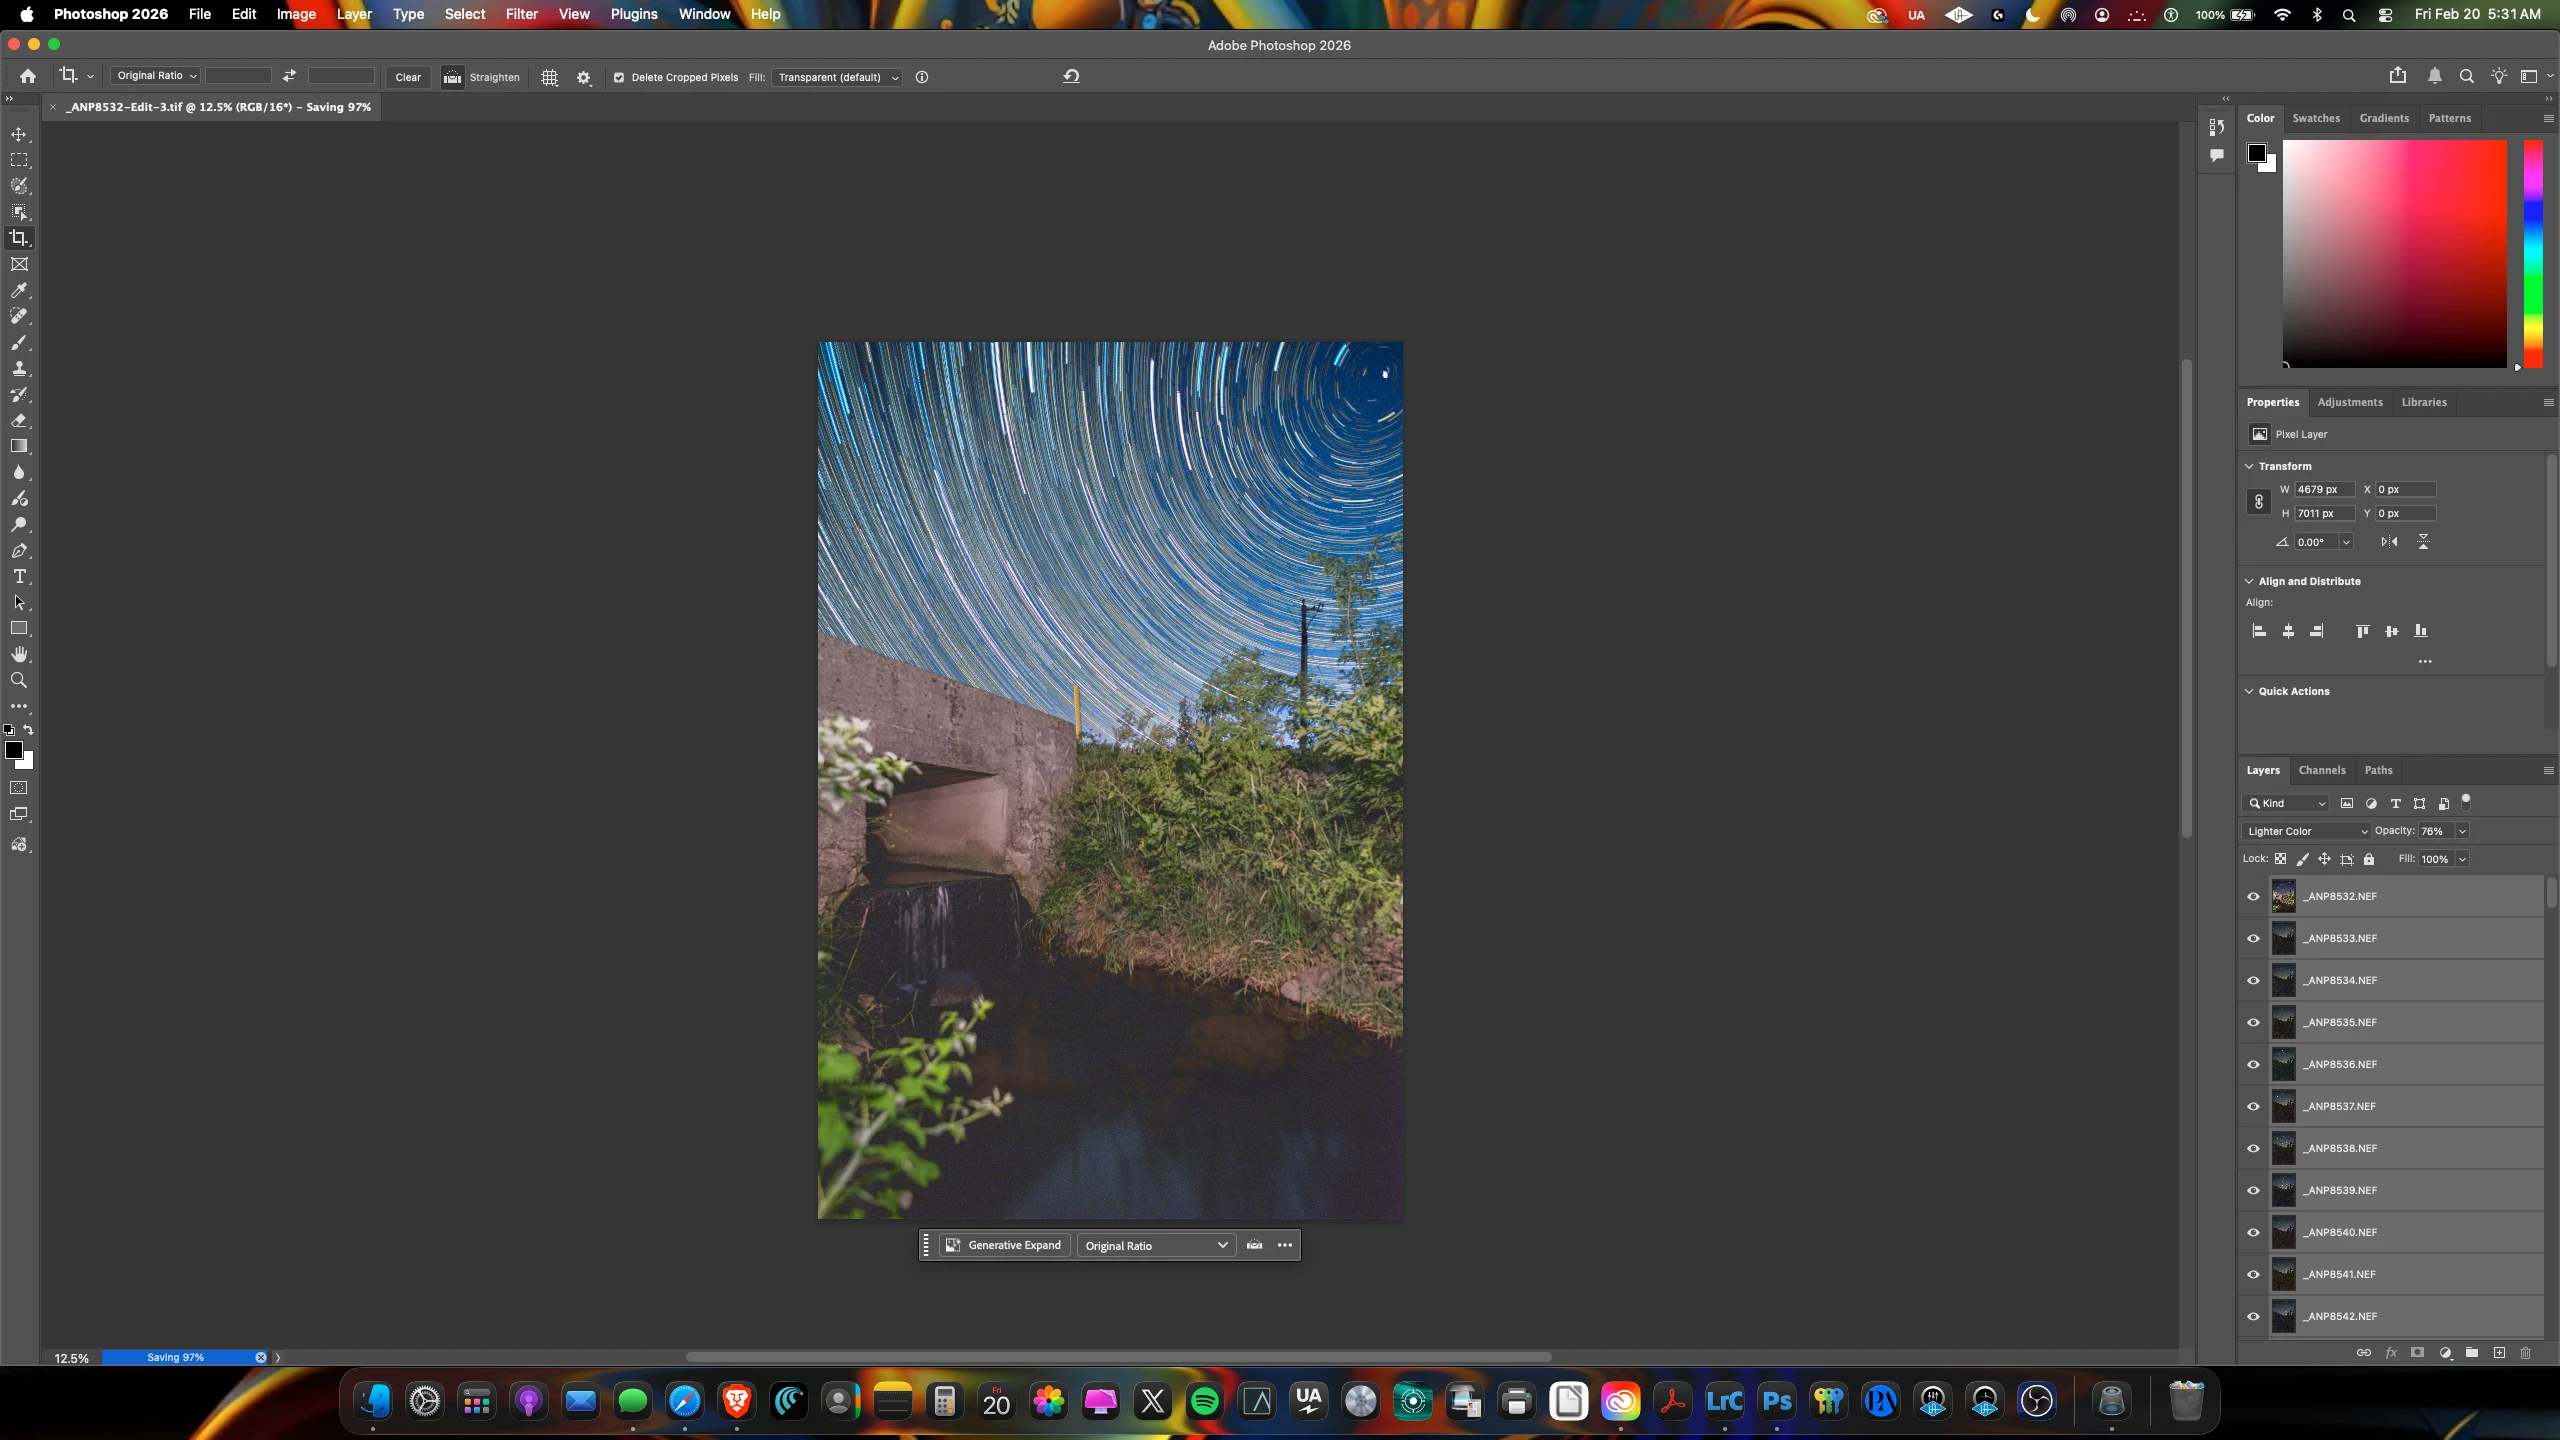Viewport: 2560px width, 1440px height.
Task: Select the Move tool
Action: pyautogui.click(x=19, y=134)
